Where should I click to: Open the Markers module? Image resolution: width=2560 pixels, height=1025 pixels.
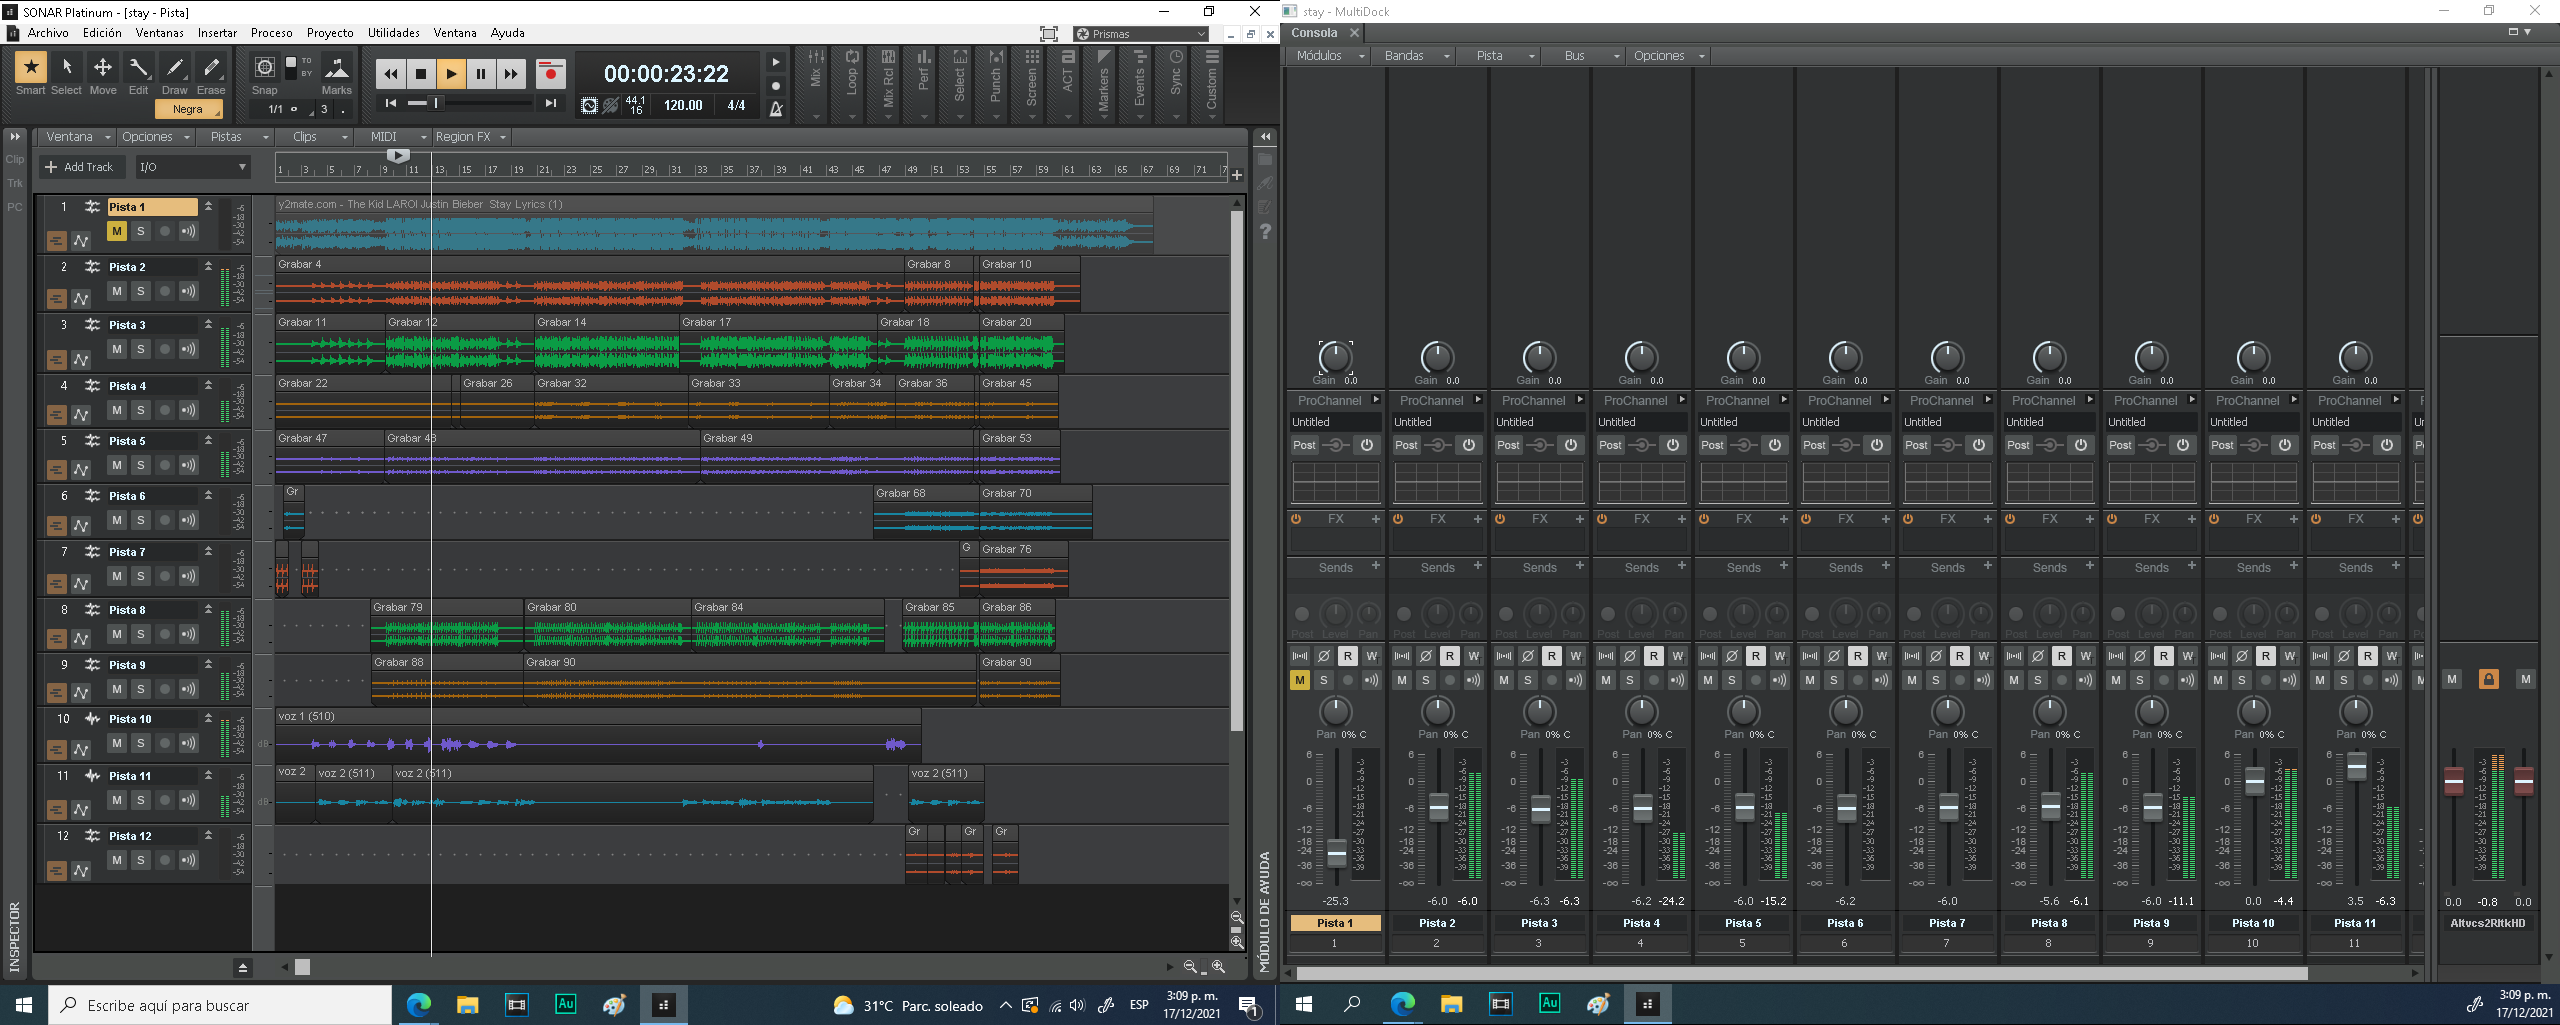[x=1104, y=84]
